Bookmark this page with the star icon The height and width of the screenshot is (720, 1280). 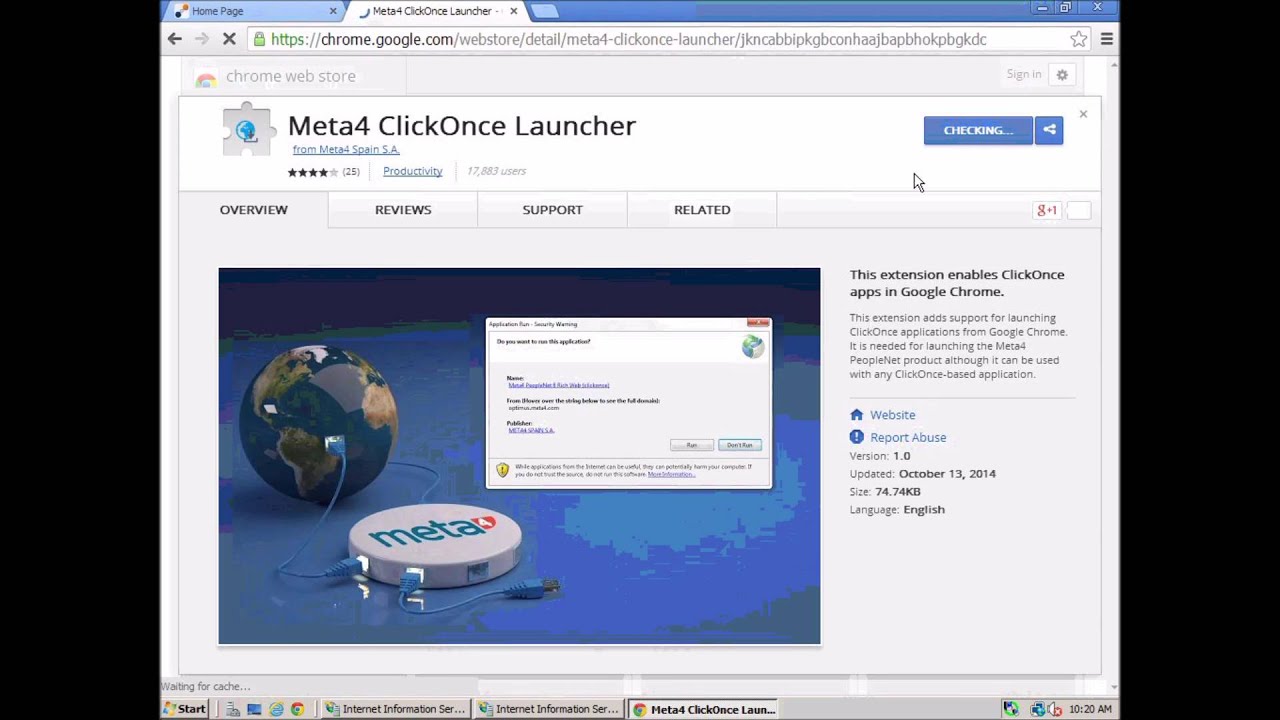coord(1079,39)
